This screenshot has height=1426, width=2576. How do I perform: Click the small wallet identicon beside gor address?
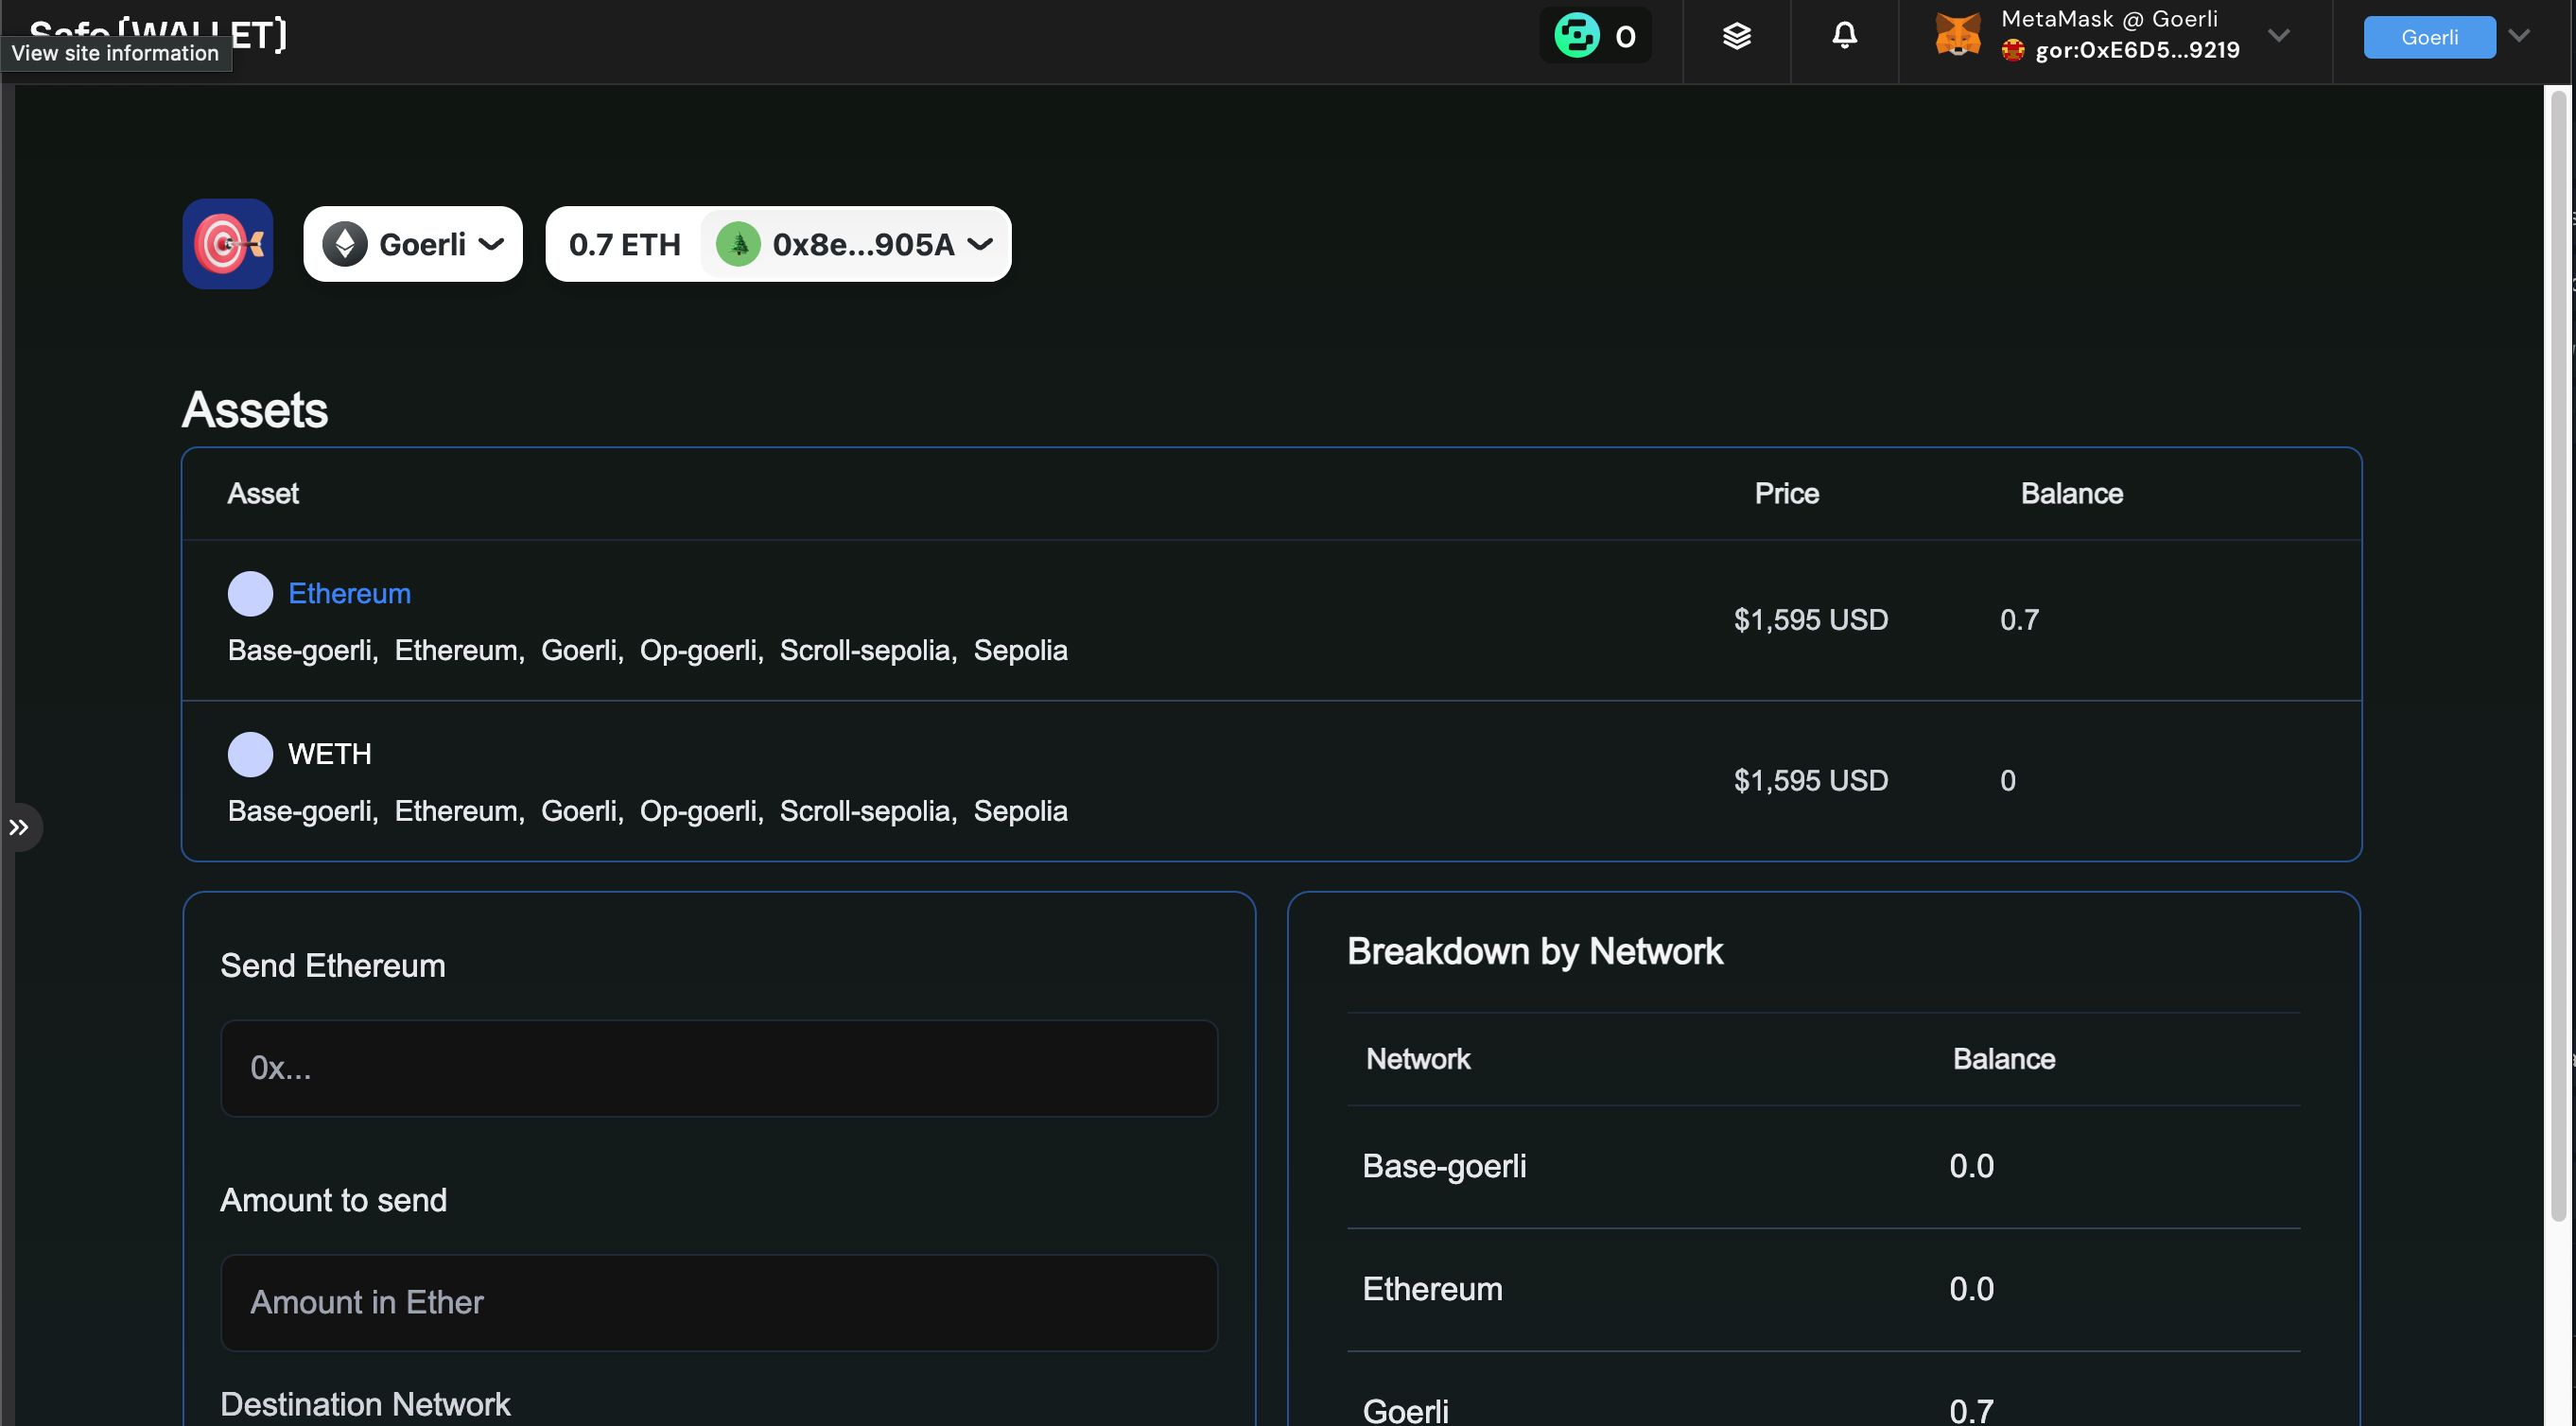tap(2013, 50)
